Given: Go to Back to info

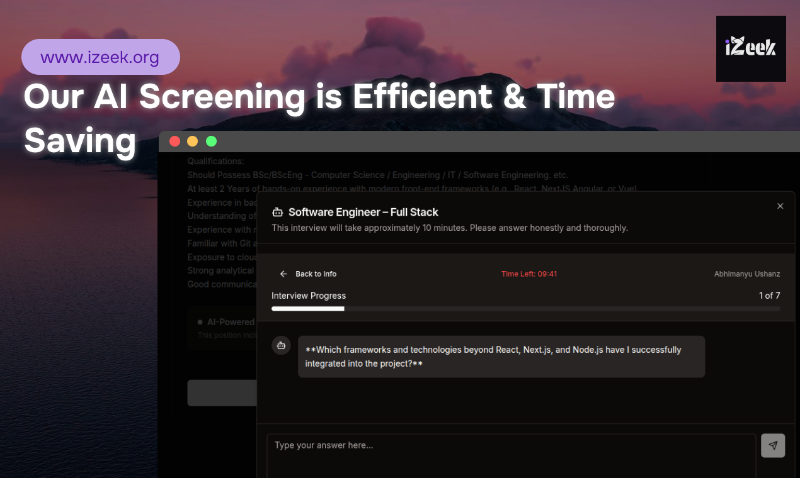Looking at the screenshot, I should pos(315,273).
